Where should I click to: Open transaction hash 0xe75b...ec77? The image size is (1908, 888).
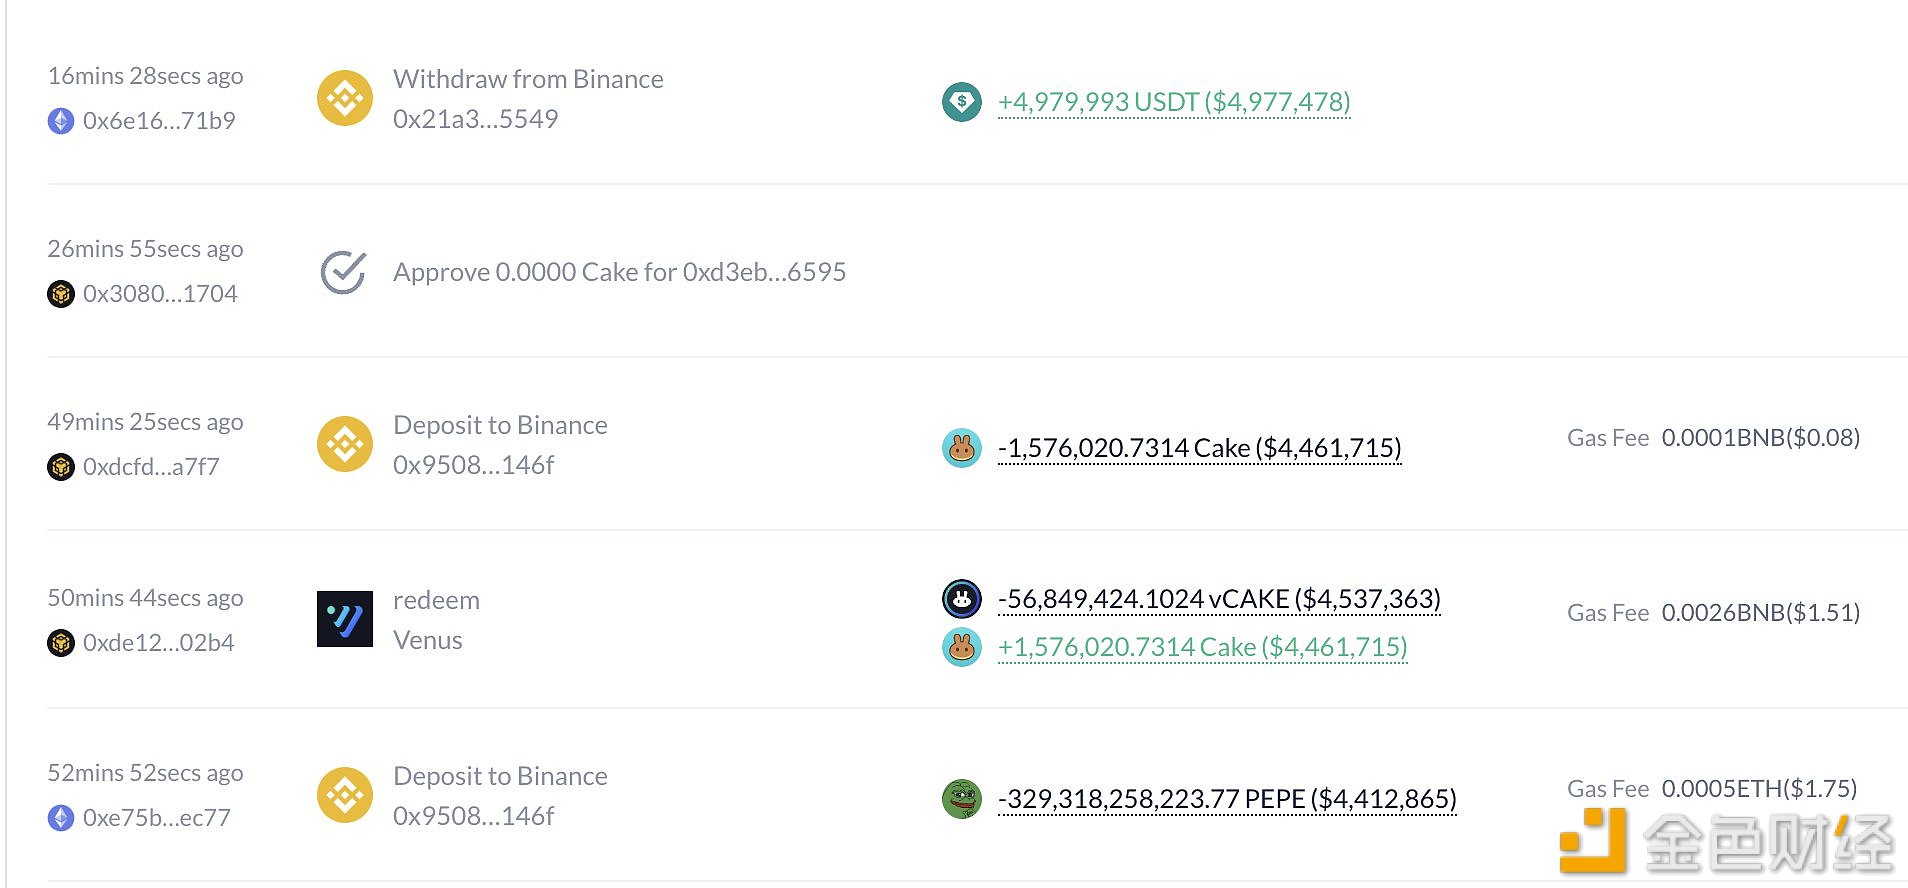[157, 818]
